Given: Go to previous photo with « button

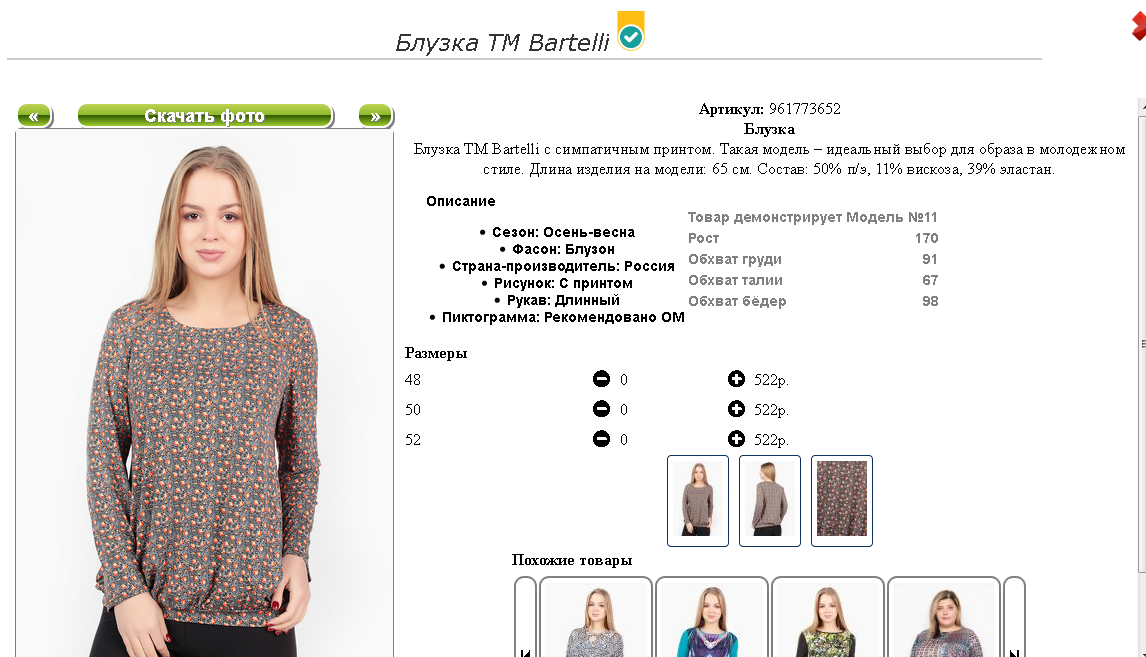Looking at the screenshot, I should [x=34, y=115].
